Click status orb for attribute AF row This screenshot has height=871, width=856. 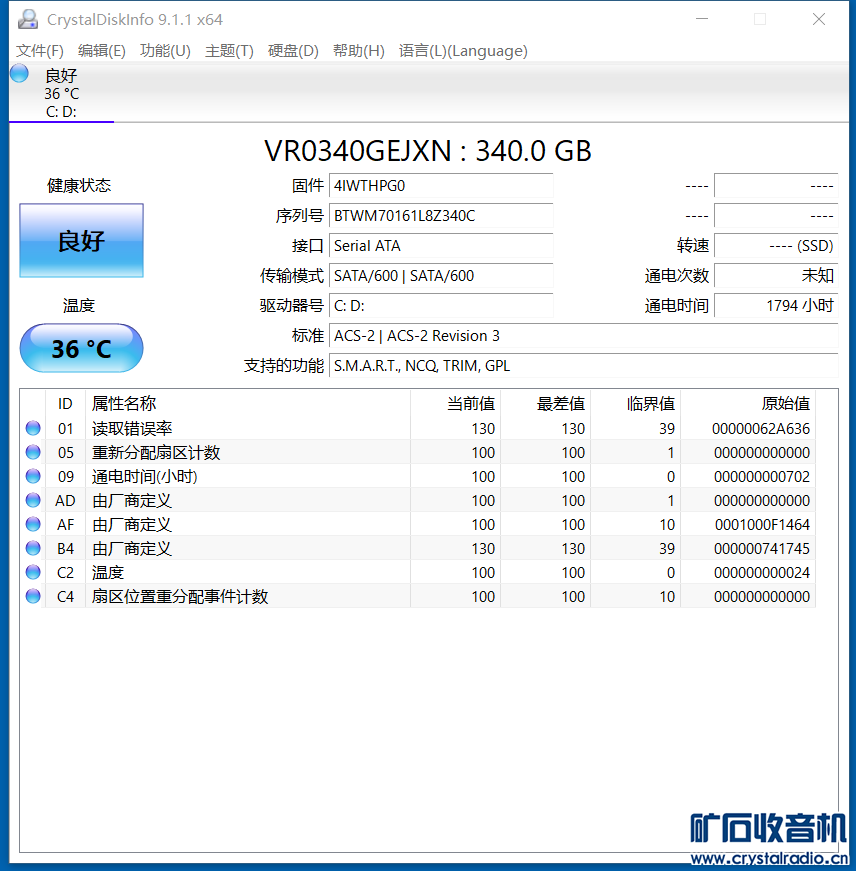click(33, 524)
